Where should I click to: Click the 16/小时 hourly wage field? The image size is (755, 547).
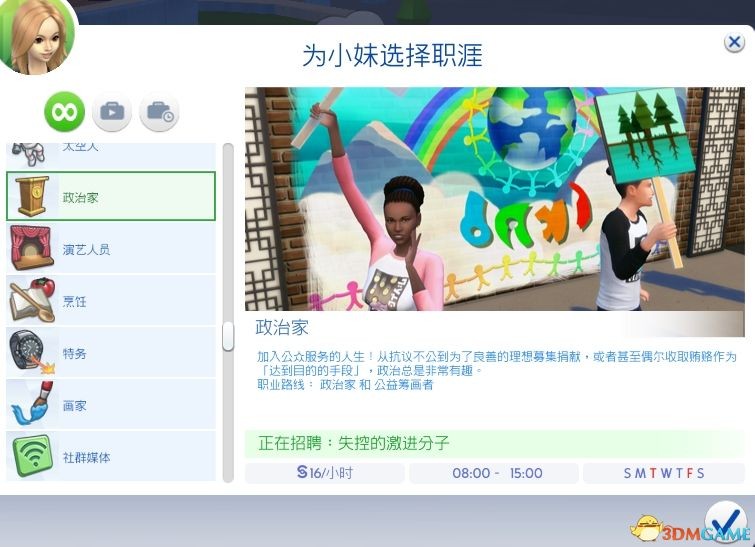pyautogui.click(x=324, y=473)
